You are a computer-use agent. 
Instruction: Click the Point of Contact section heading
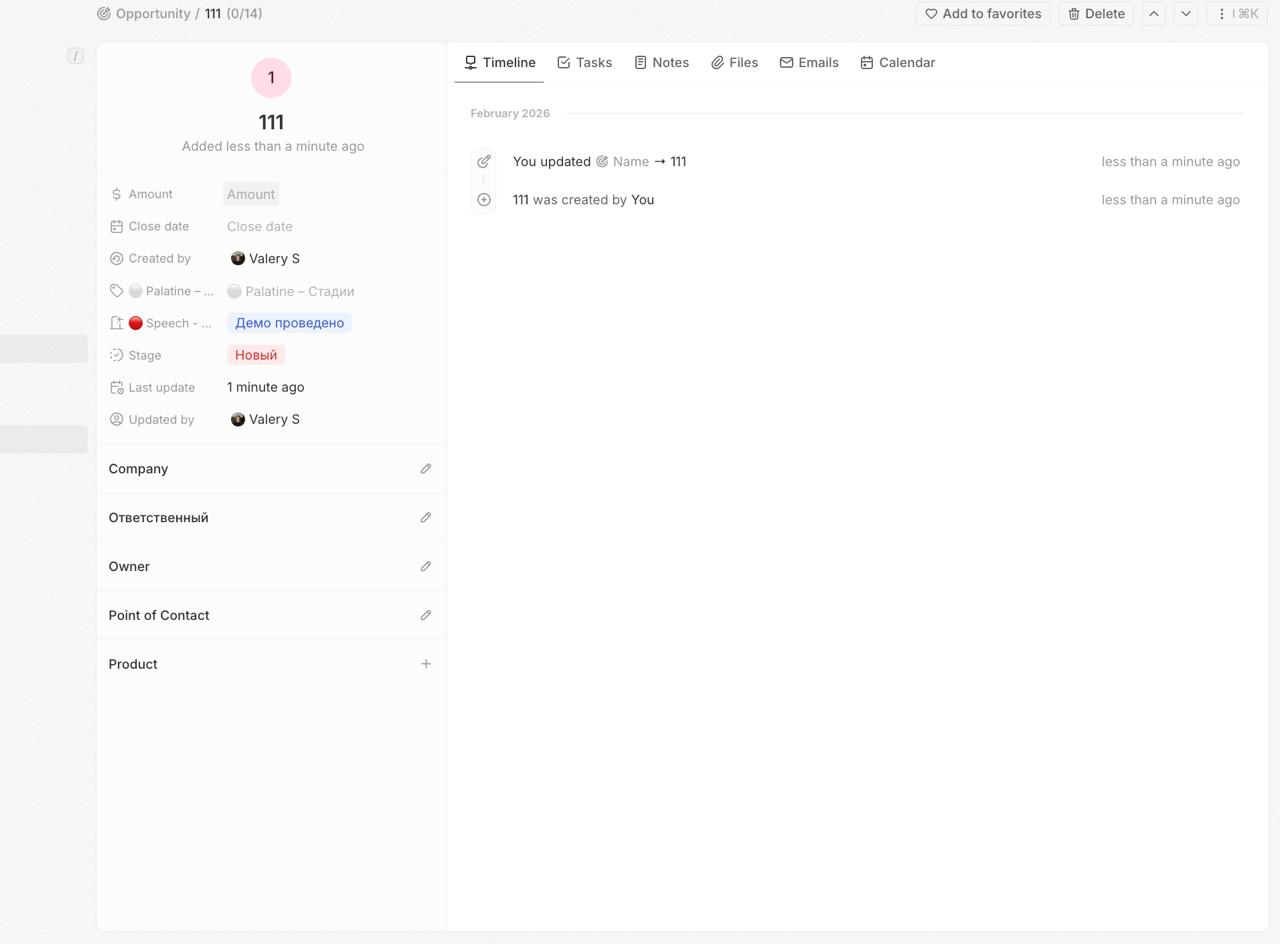(x=159, y=615)
